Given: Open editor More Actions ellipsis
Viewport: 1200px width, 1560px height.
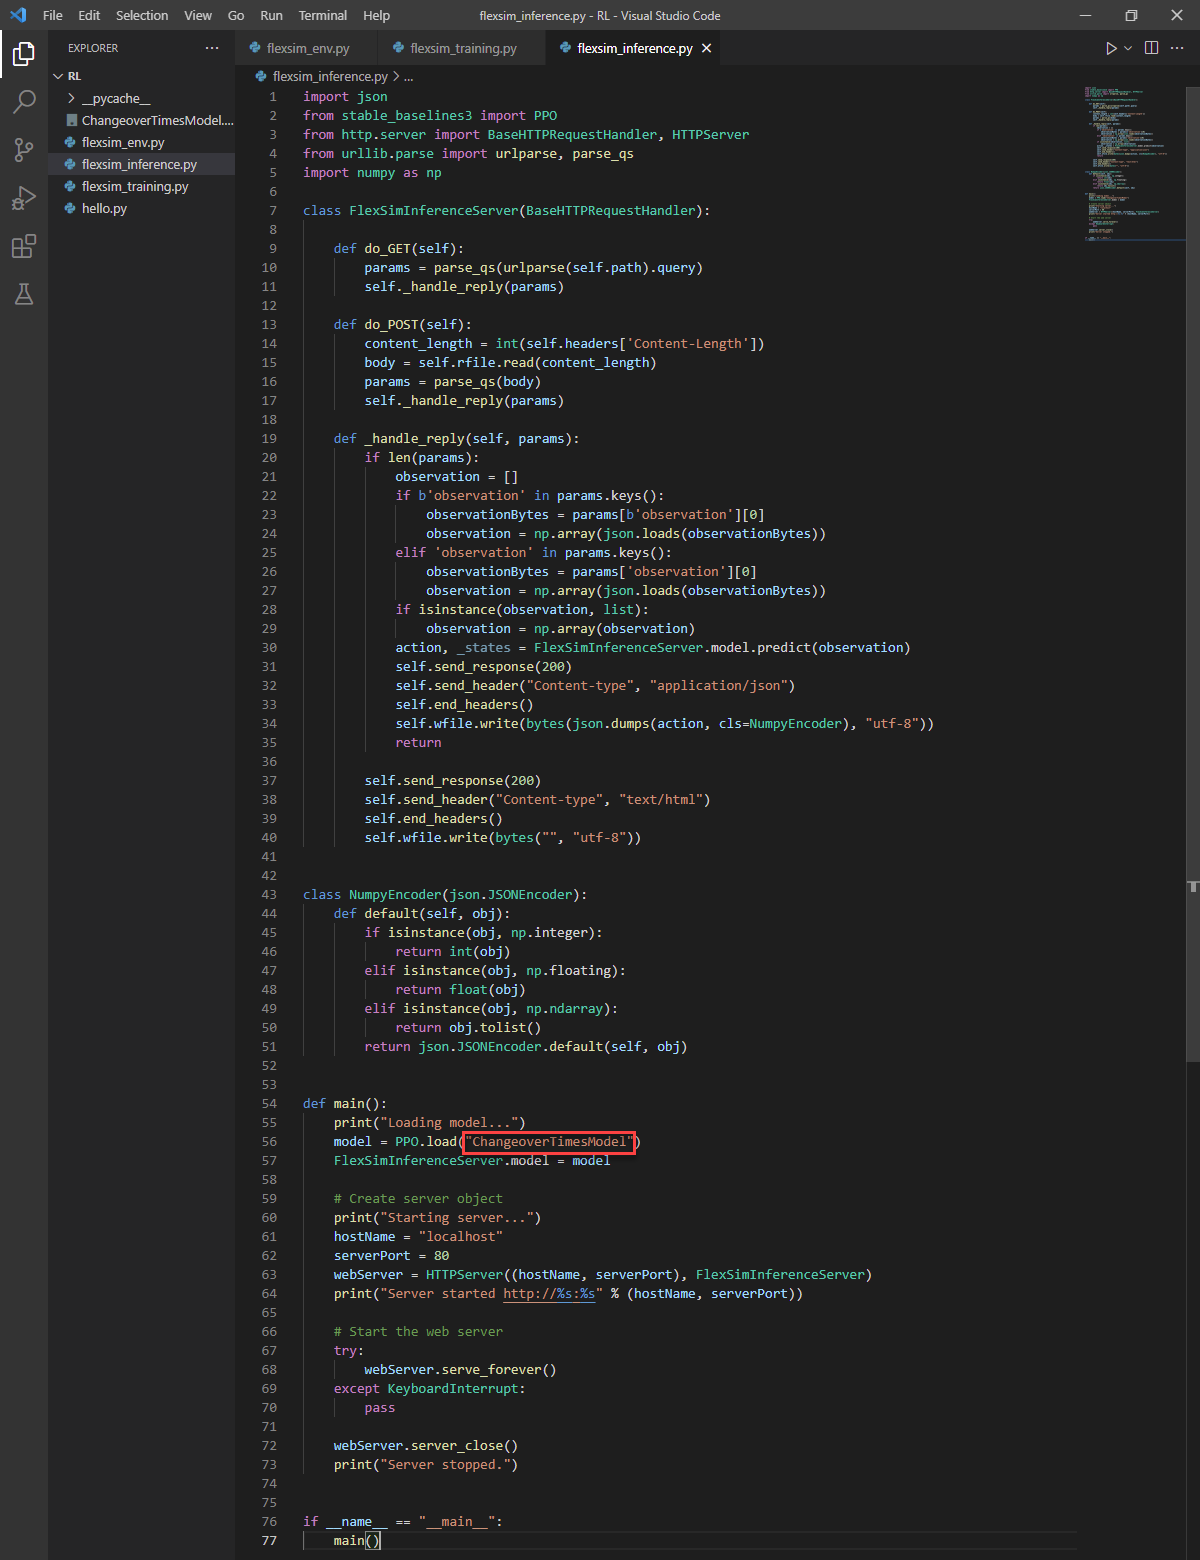Looking at the screenshot, I should click(1177, 48).
